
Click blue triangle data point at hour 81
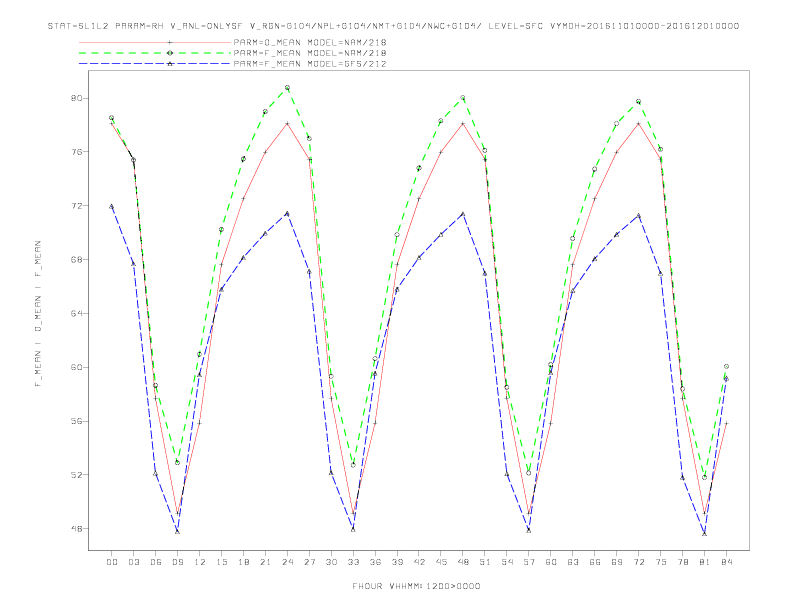tap(705, 534)
